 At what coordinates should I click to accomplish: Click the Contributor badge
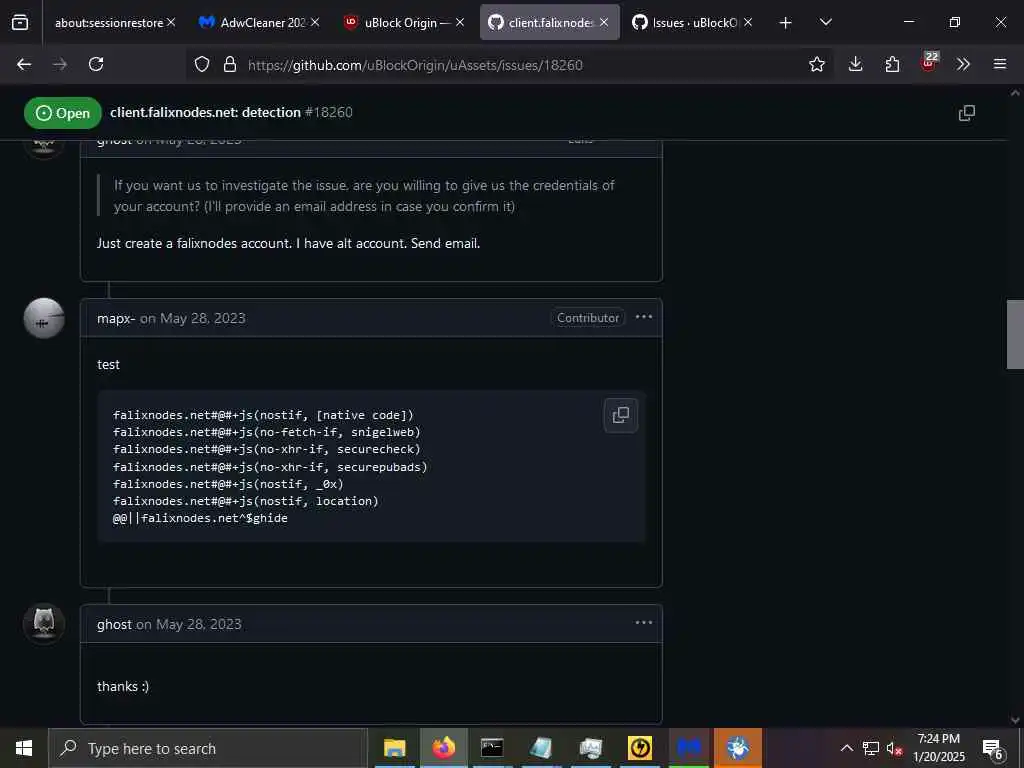pyautogui.click(x=588, y=317)
